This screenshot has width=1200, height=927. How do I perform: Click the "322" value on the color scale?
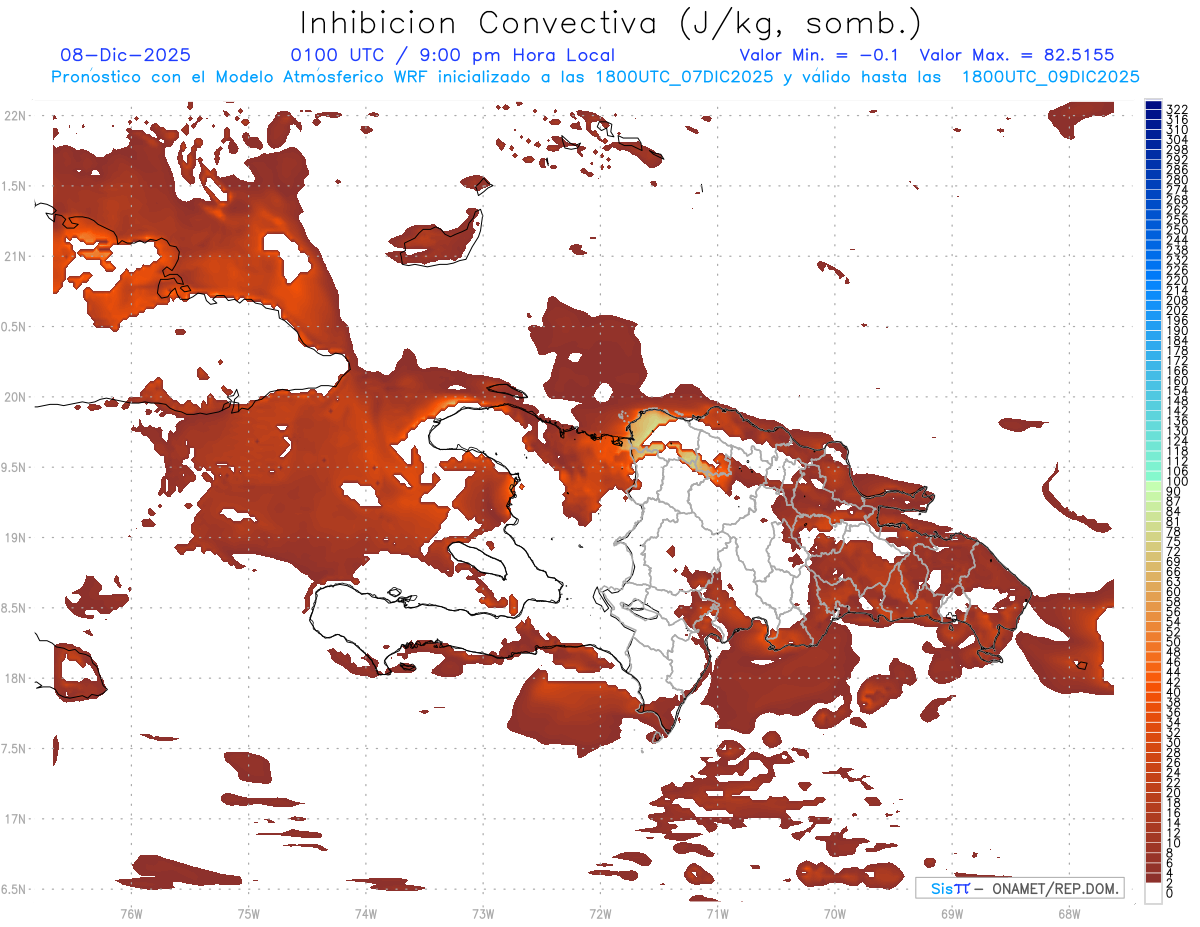pos(1176,108)
